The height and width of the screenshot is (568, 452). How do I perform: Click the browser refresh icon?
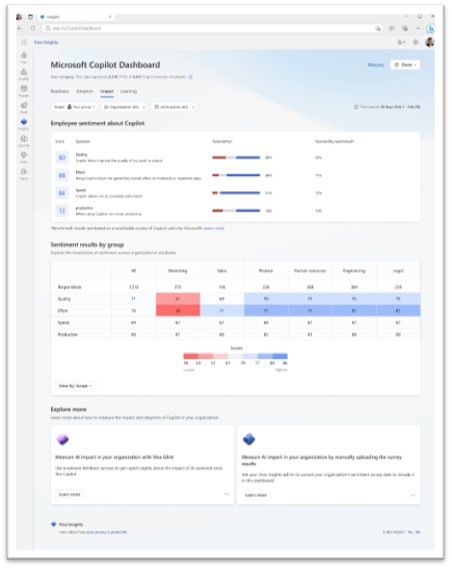click(x=33, y=28)
